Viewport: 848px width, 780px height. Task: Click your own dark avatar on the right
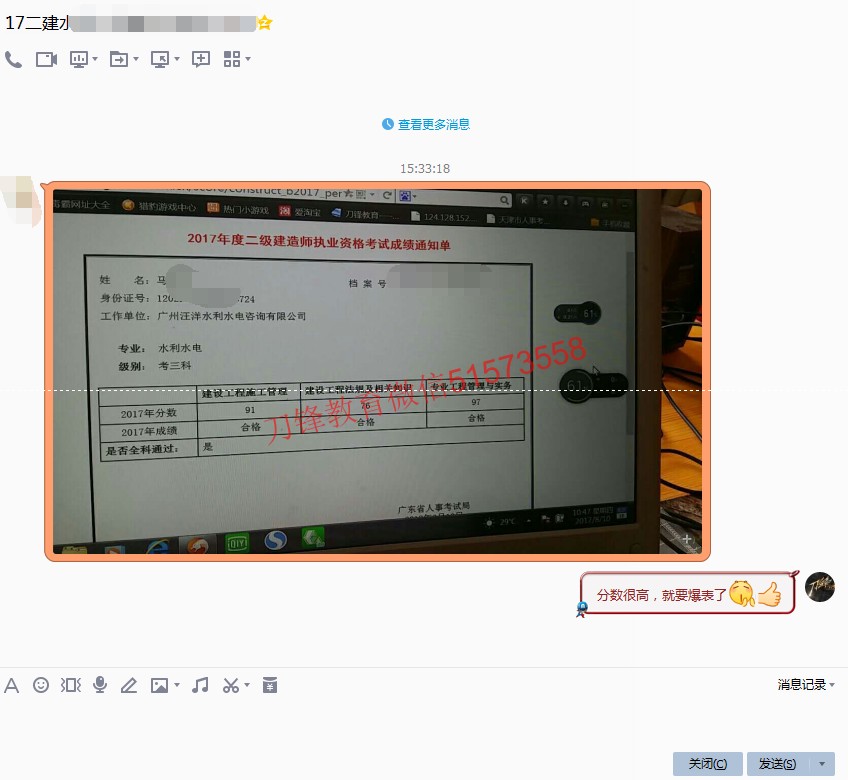(x=820, y=587)
